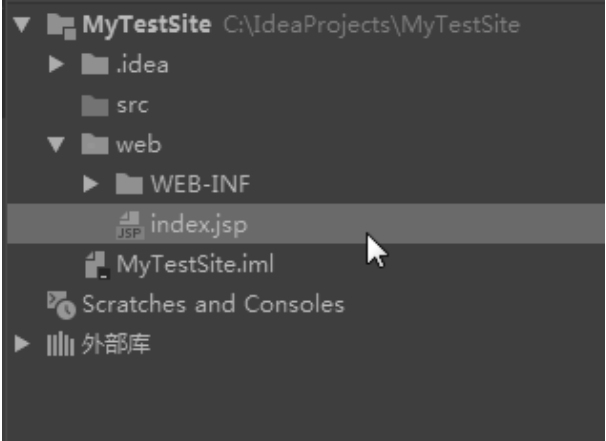Select the MyTestSite project name label
This screenshot has height=441, width=606.
pyautogui.click(x=146, y=25)
